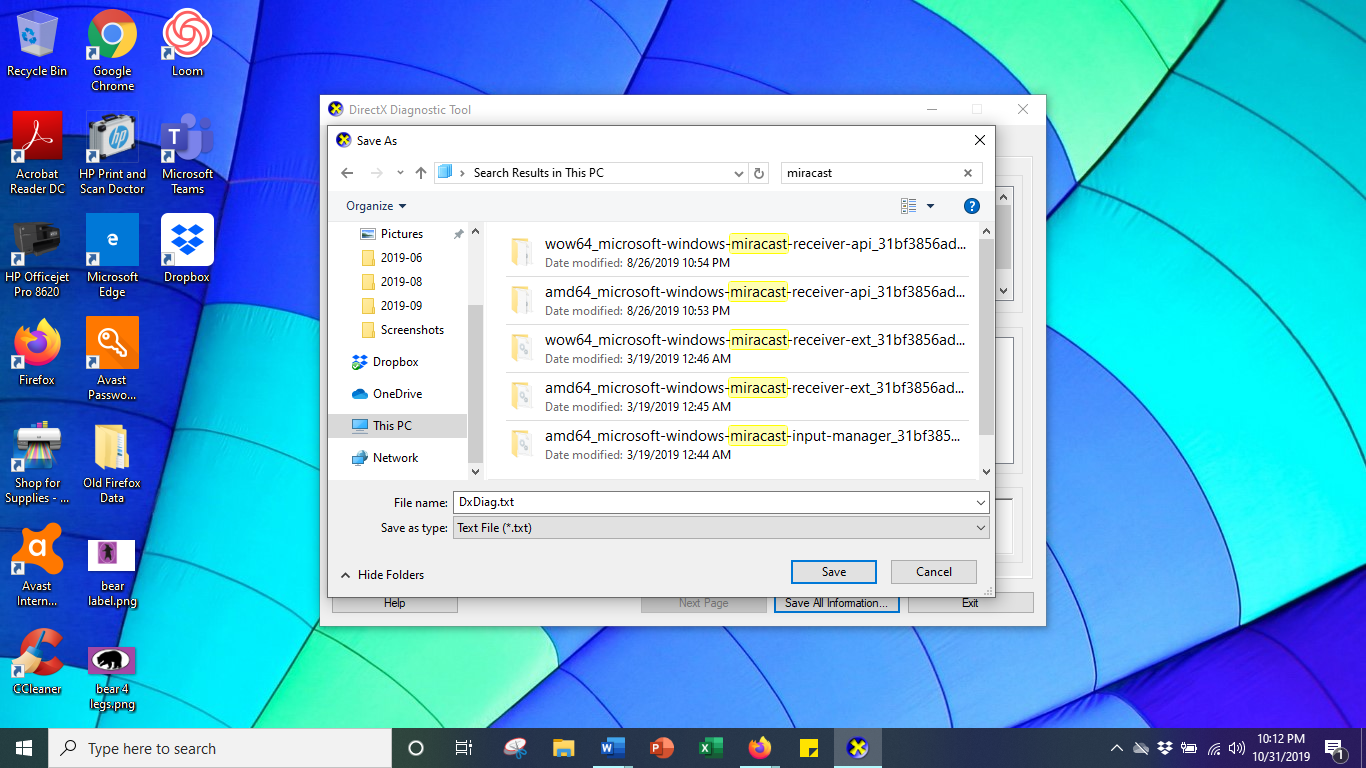The width and height of the screenshot is (1366, 768).
Task: Select the 2019-06 folder
Action: (x=401, y=258)
